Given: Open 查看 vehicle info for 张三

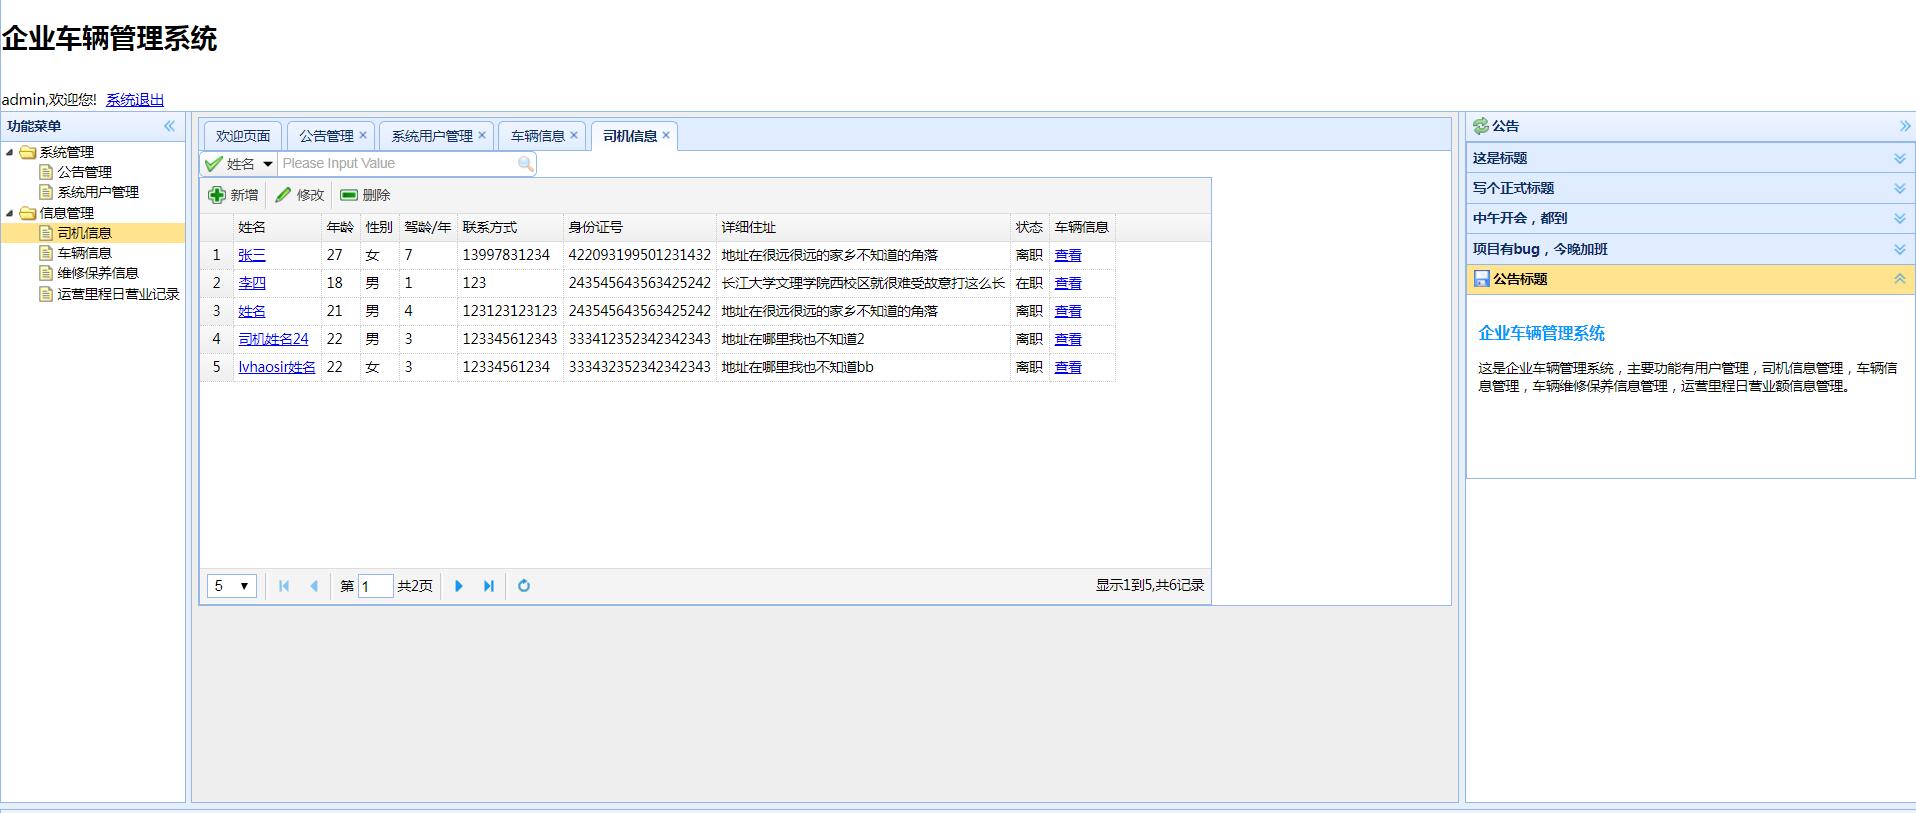Looking at the screenshot, I should coord(1068,256).
